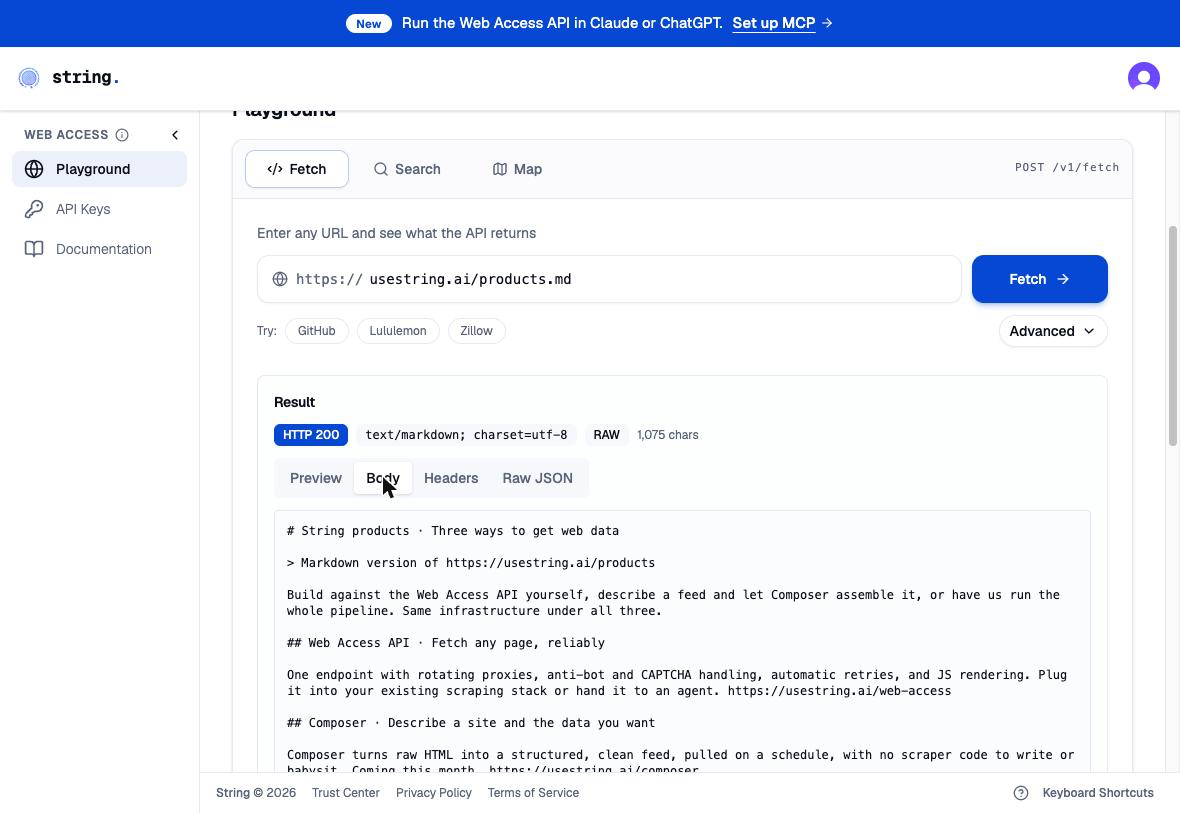Click the blue Fetch button

[x=1039, y=279]
